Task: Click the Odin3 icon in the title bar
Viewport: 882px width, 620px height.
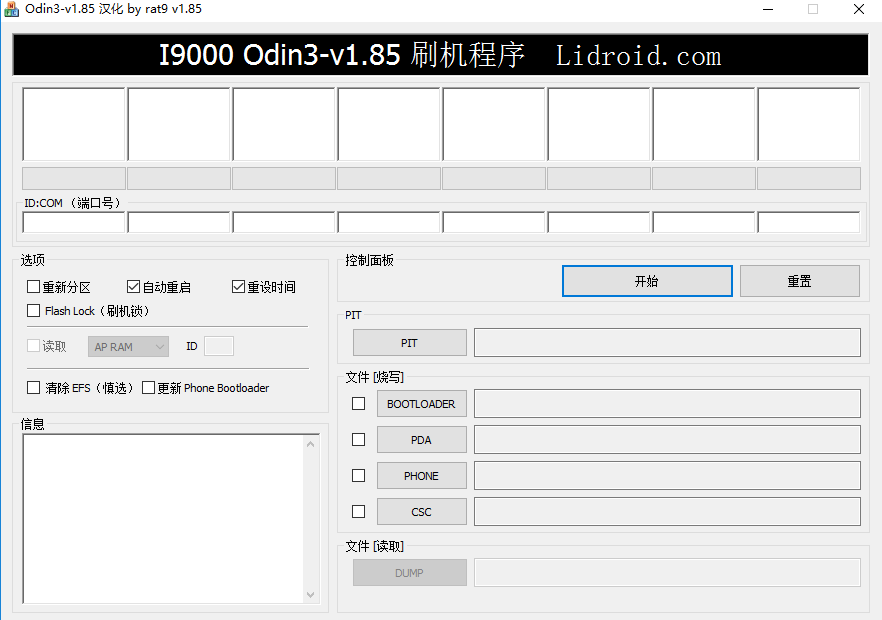Action: click(13, 9)
